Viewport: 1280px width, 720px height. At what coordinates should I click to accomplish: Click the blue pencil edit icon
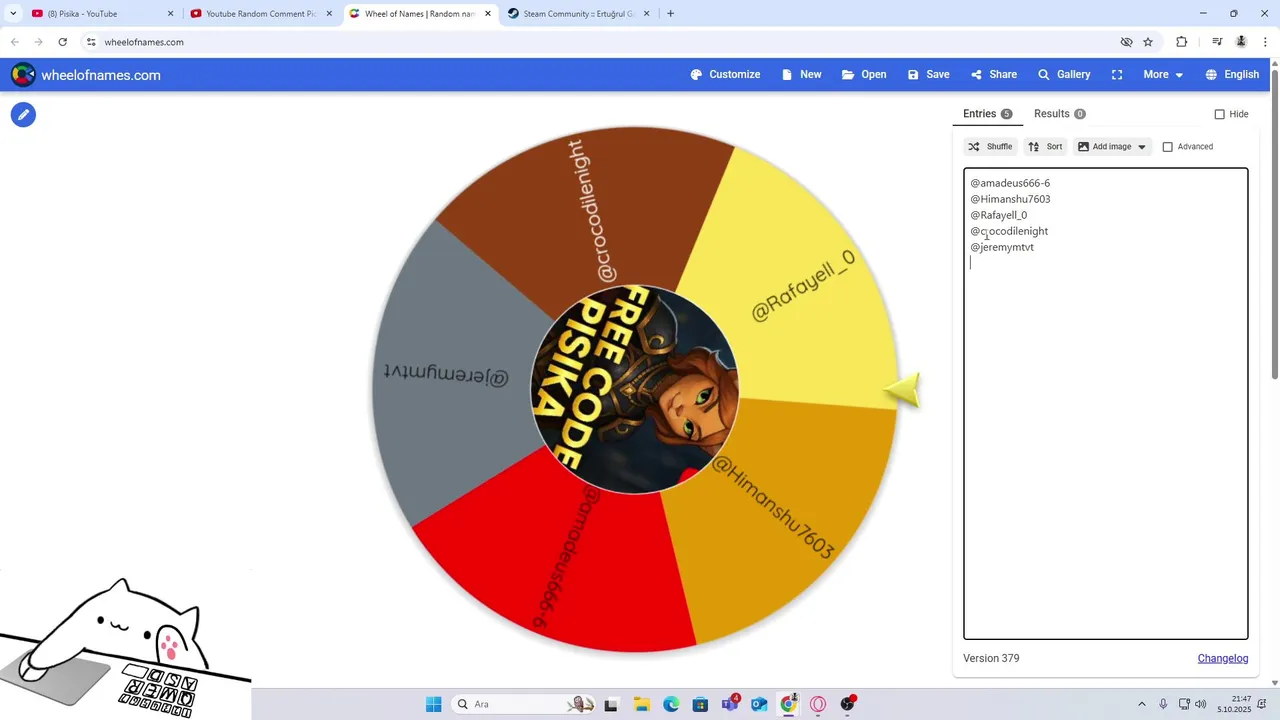click(x=23, y=115)
